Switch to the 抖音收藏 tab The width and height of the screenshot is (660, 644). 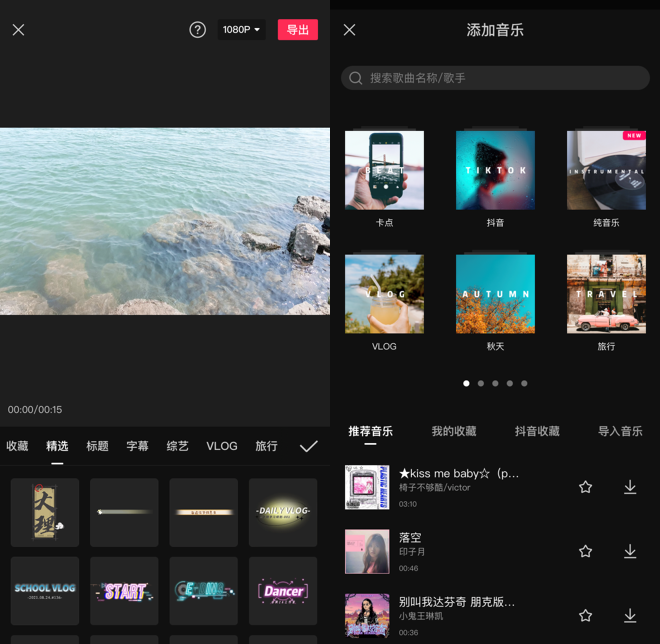[x=537, y=431]
